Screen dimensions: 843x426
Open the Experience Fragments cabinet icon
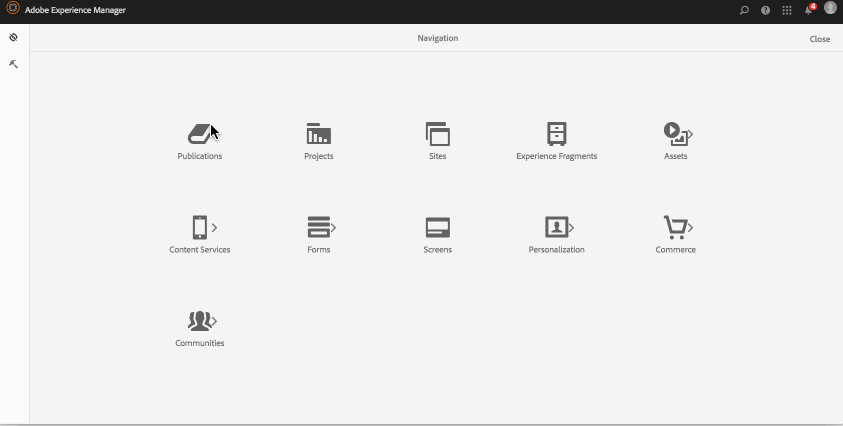click(556, 134)
